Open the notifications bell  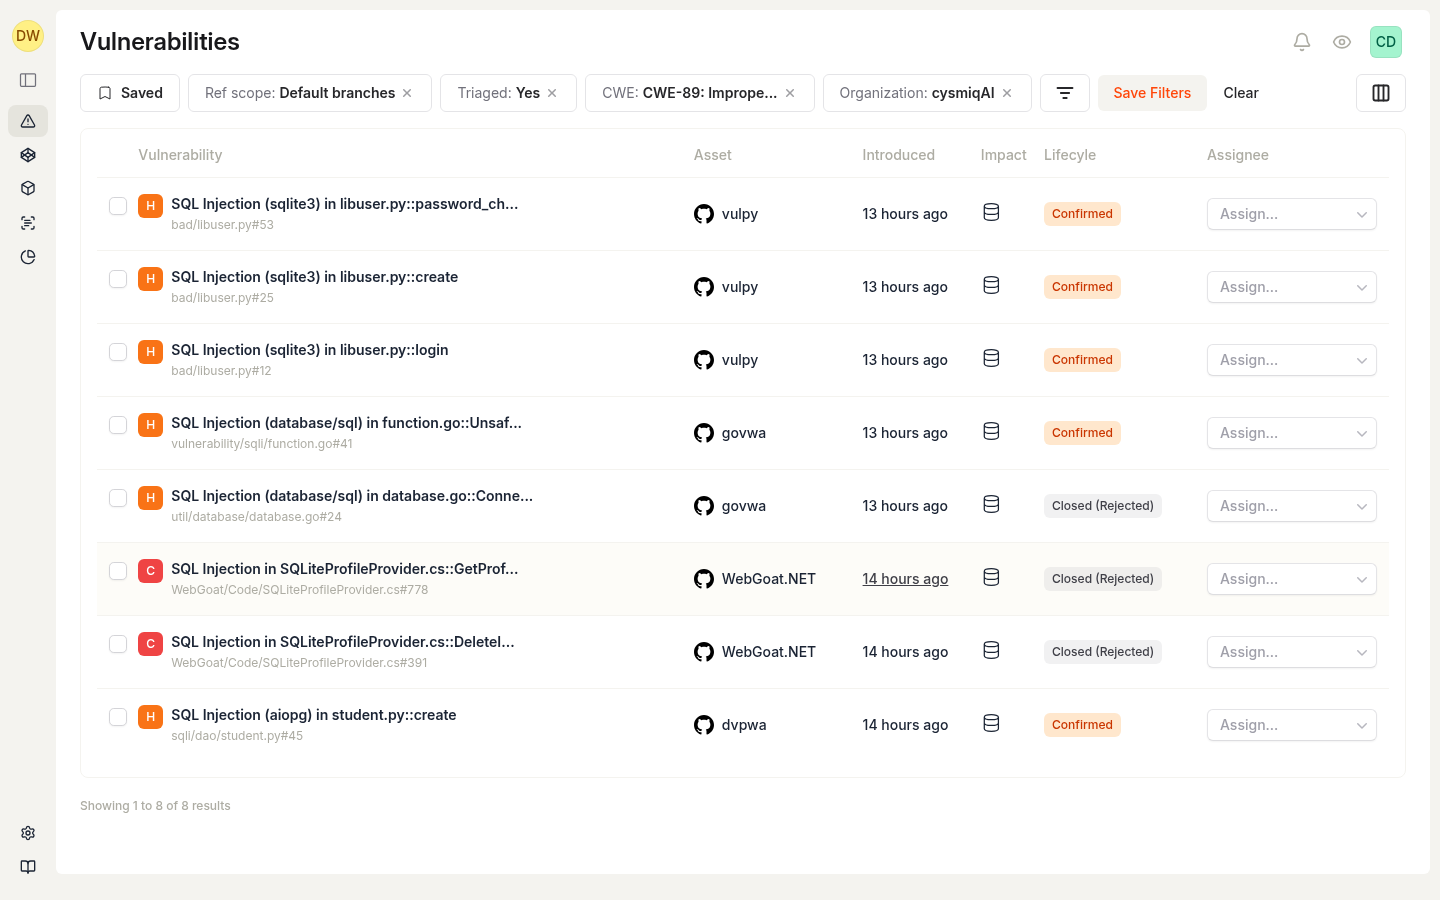point(1301,42)
